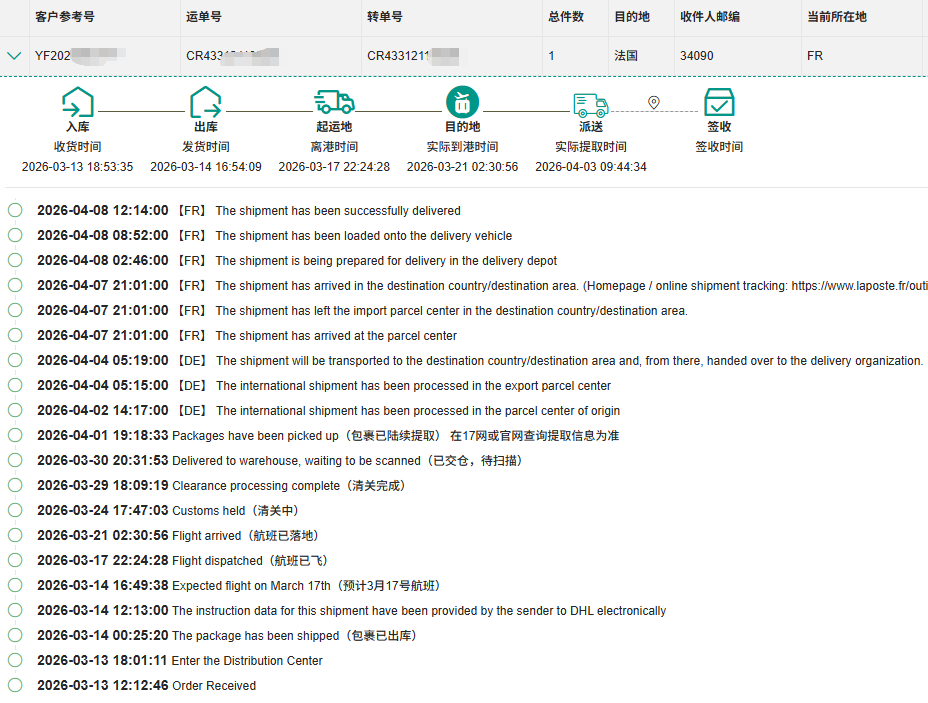Select the successfully delivered event circle

pos(15,210)
